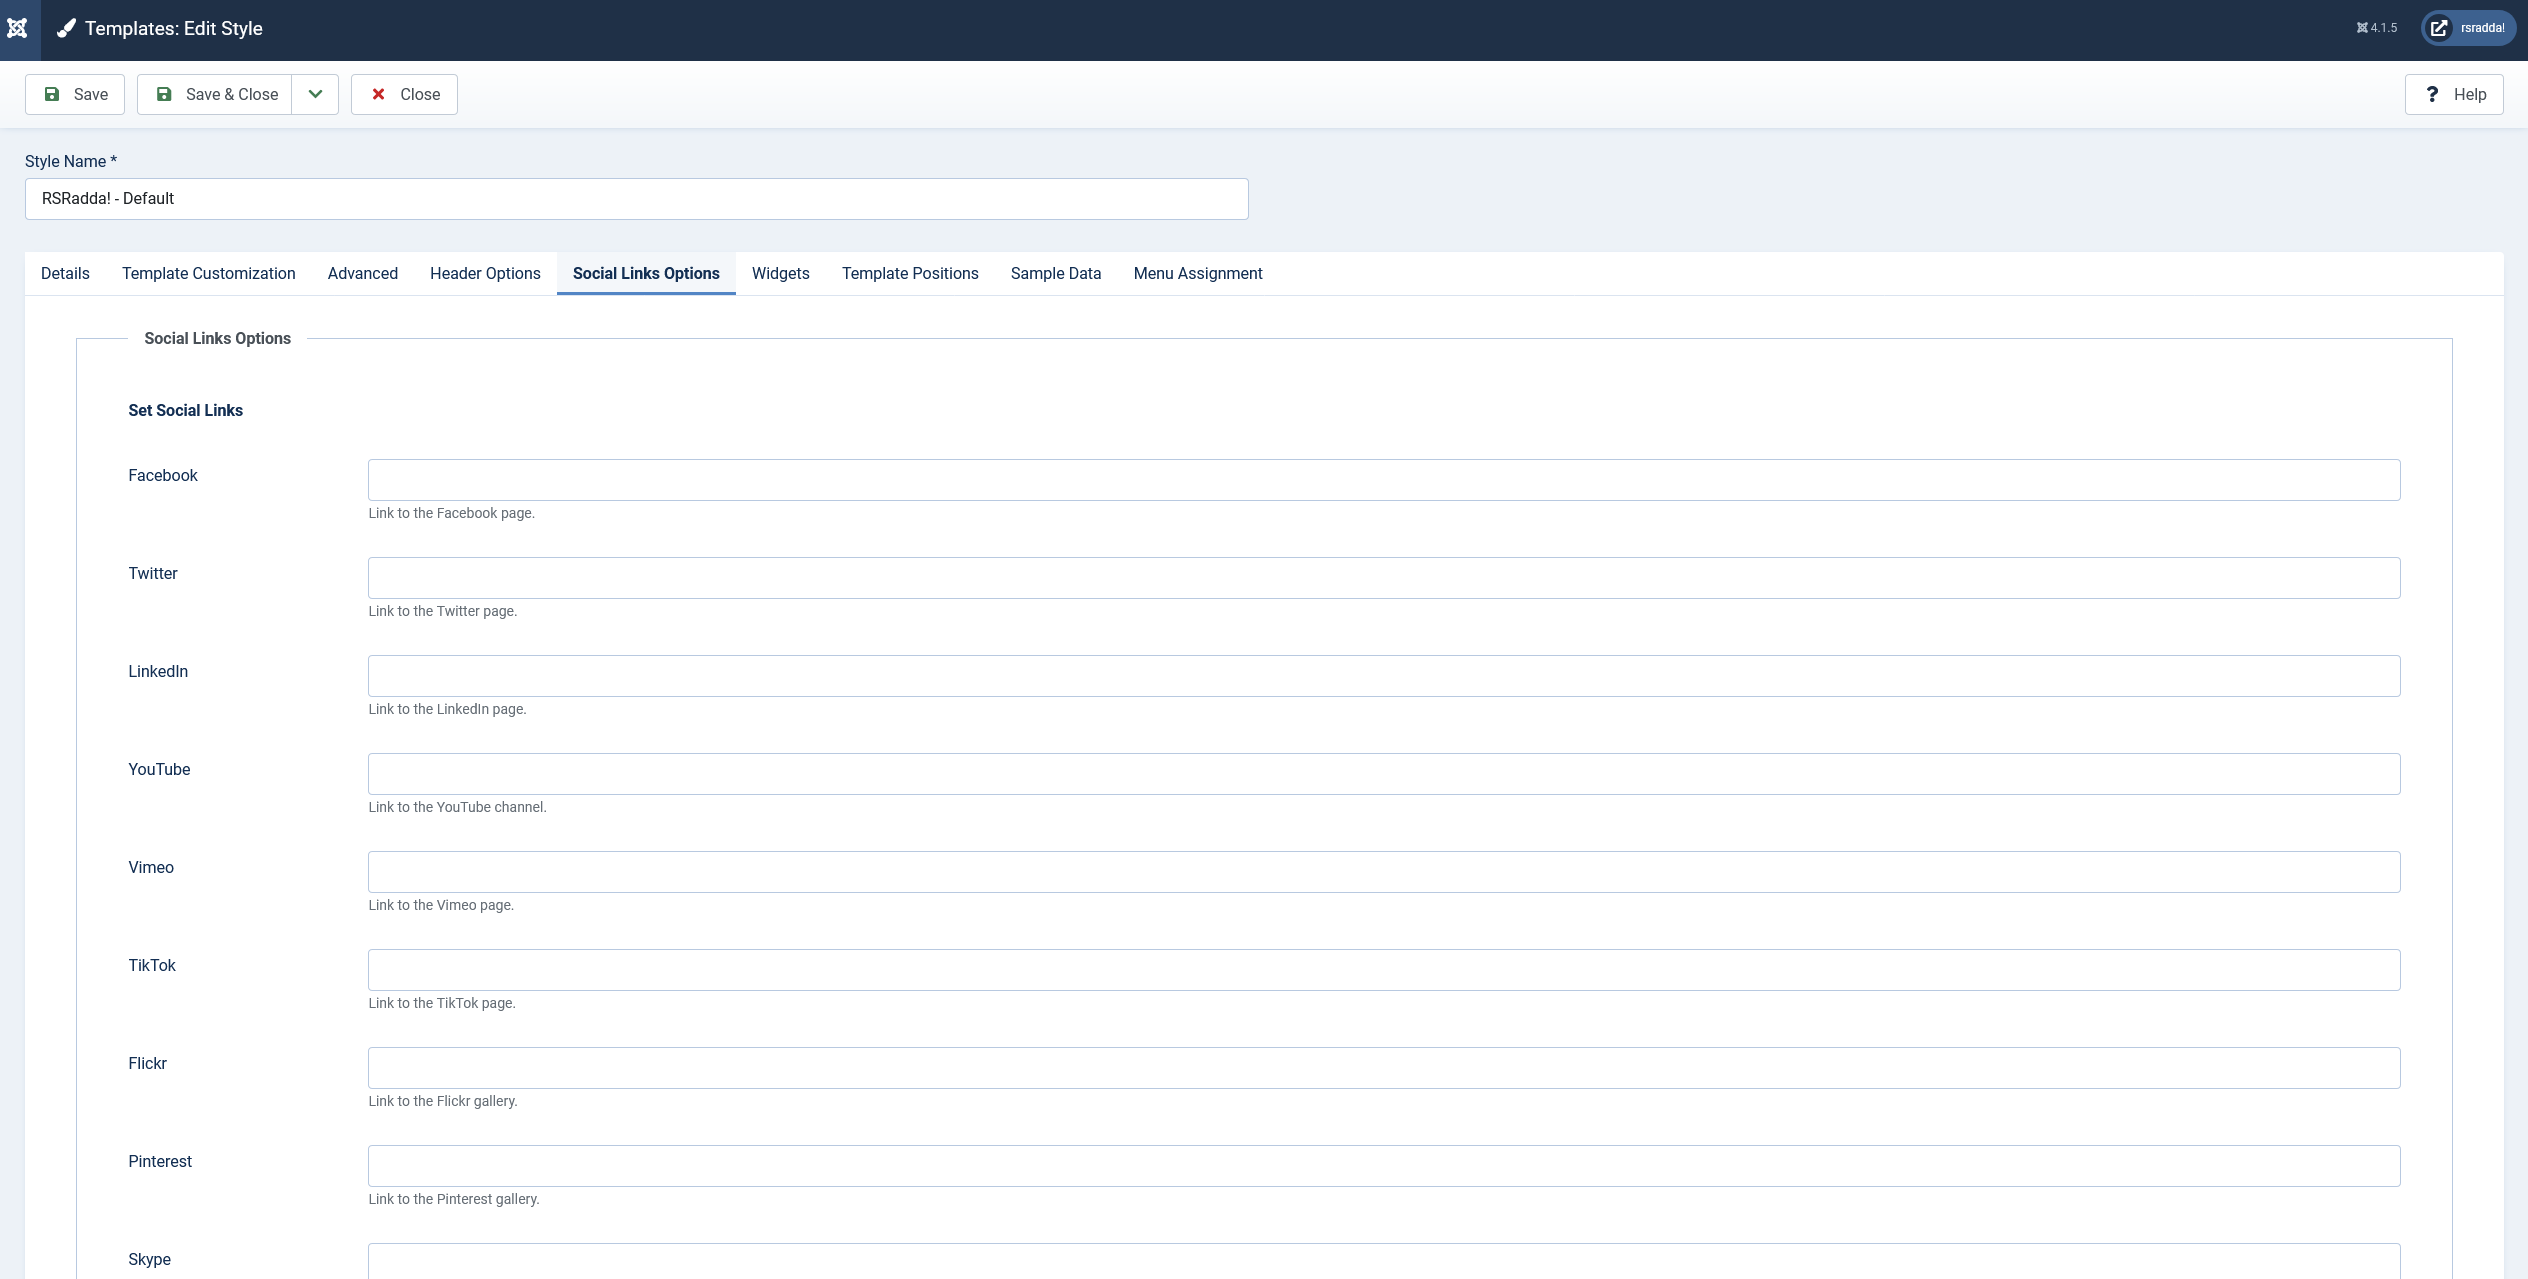Click the Social Links Options fieldset legend
The width and height of the screenshot is (2528, 1279).
click(218, 339)
